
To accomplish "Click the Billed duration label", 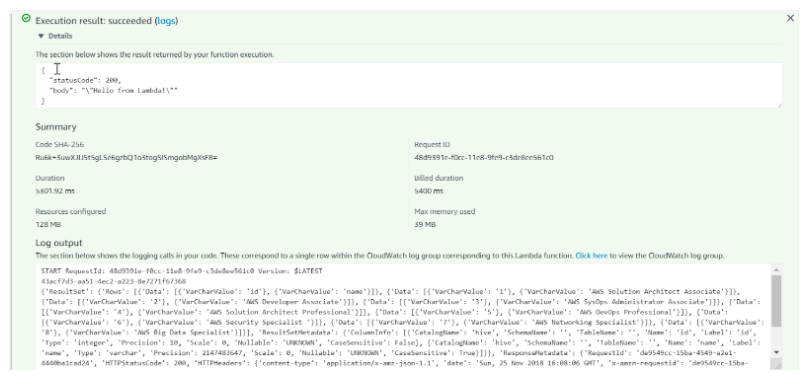I will pos(438,178).
